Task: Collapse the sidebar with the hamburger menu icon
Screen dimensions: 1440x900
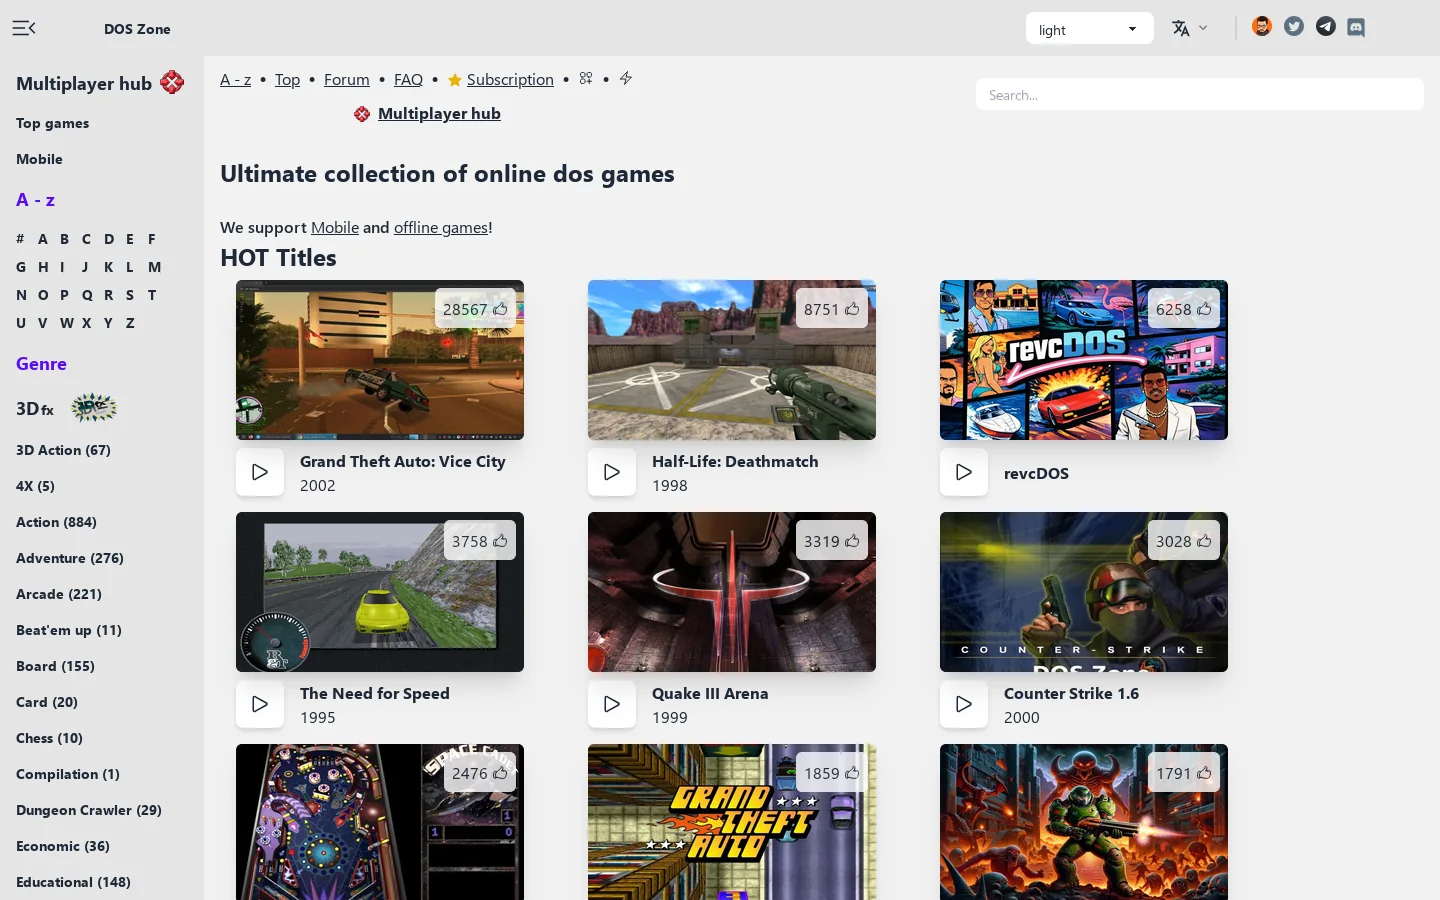Action: [x=24, y=28]
